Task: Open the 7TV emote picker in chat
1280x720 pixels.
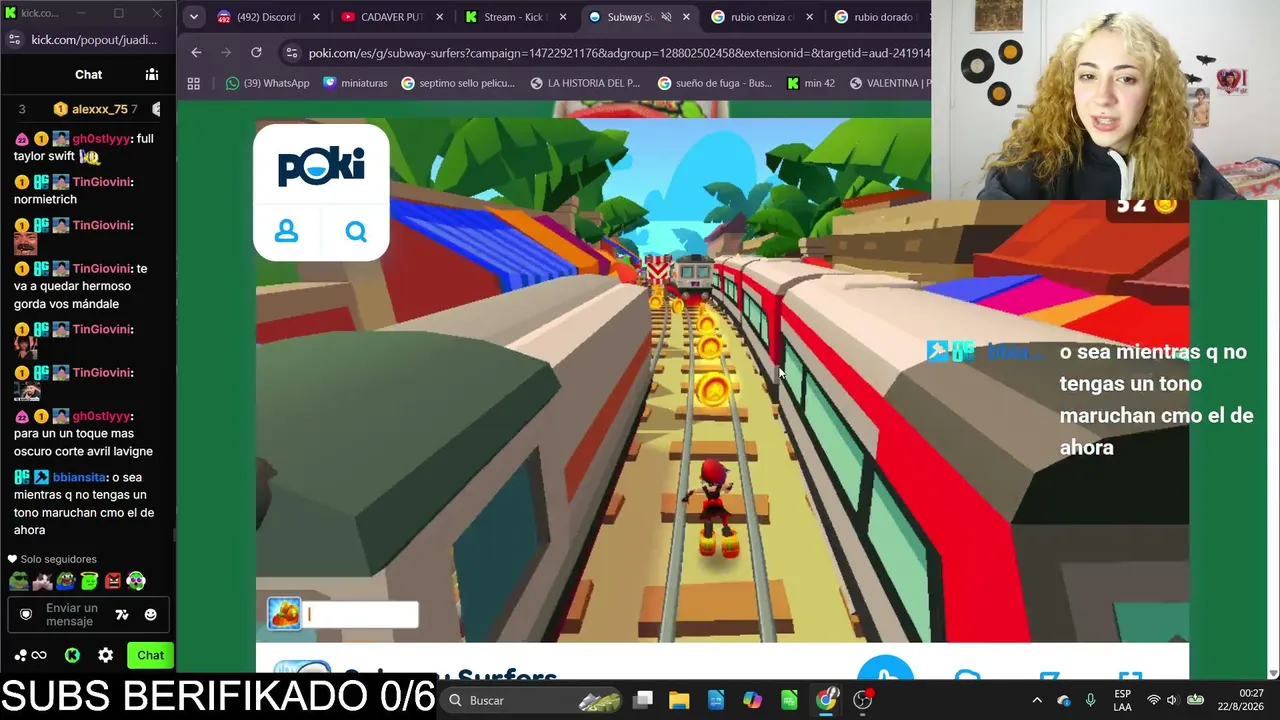Action: (x=122, y=615)
